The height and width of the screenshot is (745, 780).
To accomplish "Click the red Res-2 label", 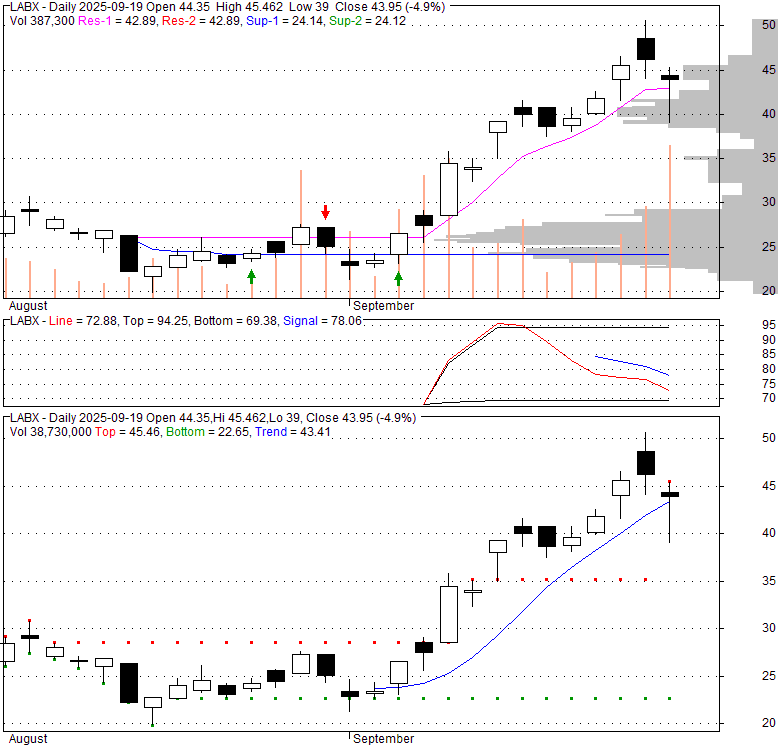I will [179, 21].
